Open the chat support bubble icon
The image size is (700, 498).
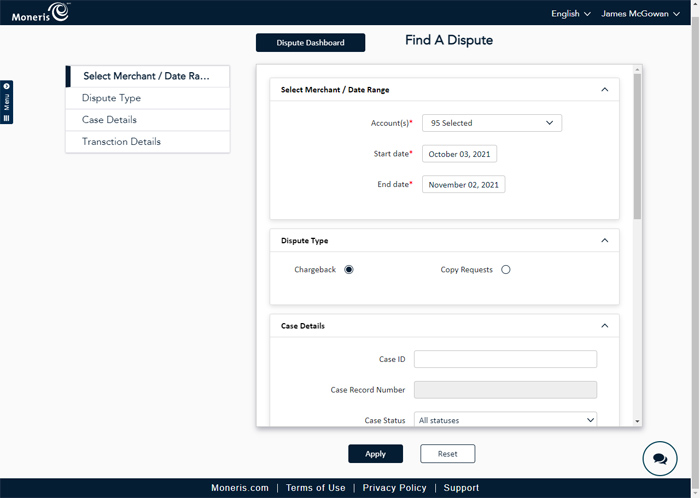(x=659, y=459)
